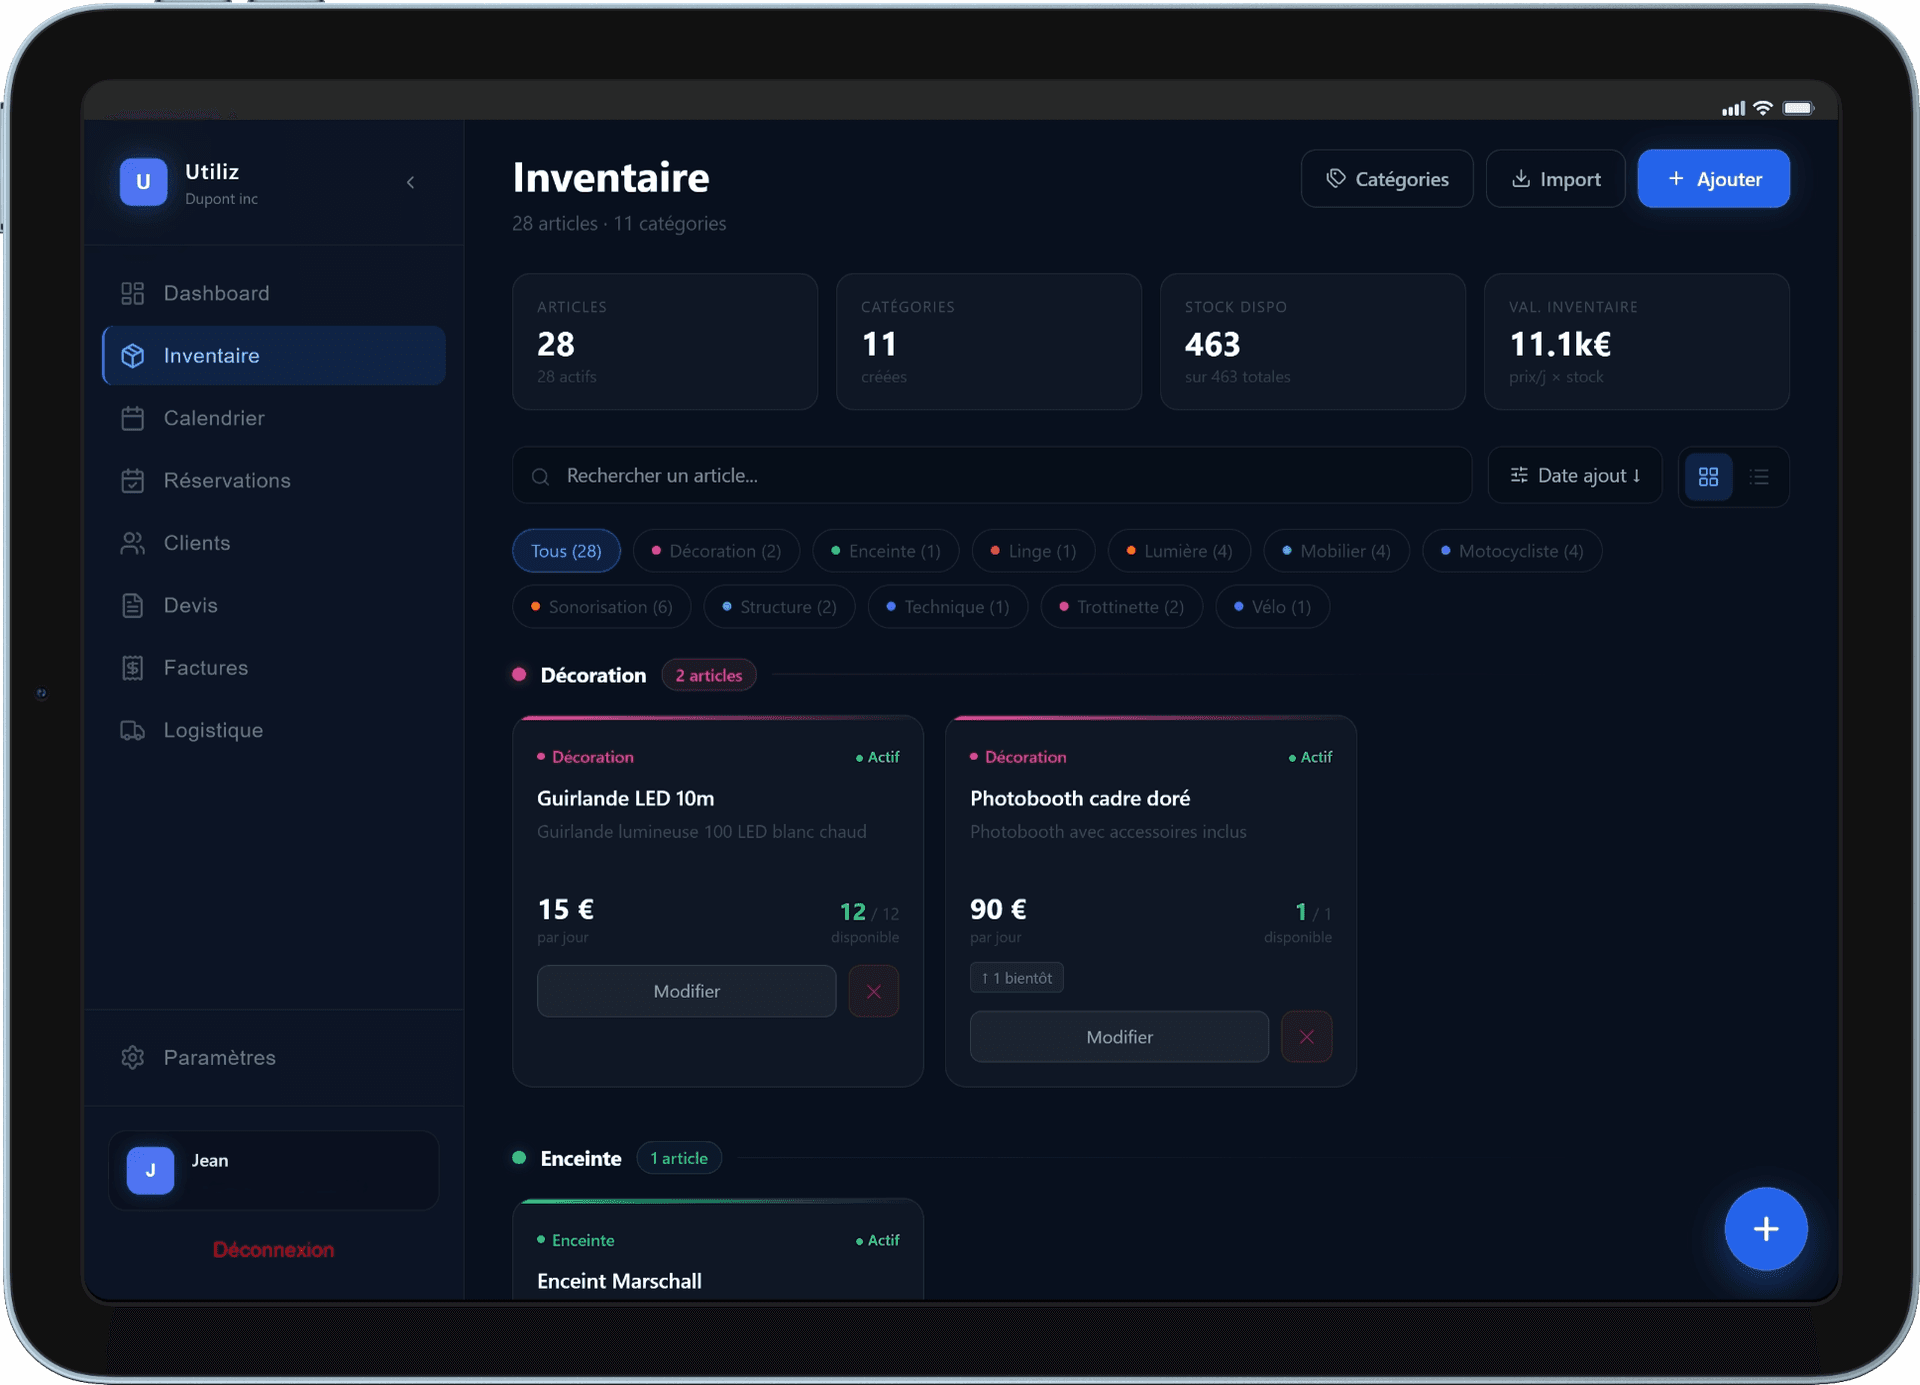The height and width of the screenshot is (1385, 1920).
Task: Open the Date ajout sort dropdown
Action: 1575,476
